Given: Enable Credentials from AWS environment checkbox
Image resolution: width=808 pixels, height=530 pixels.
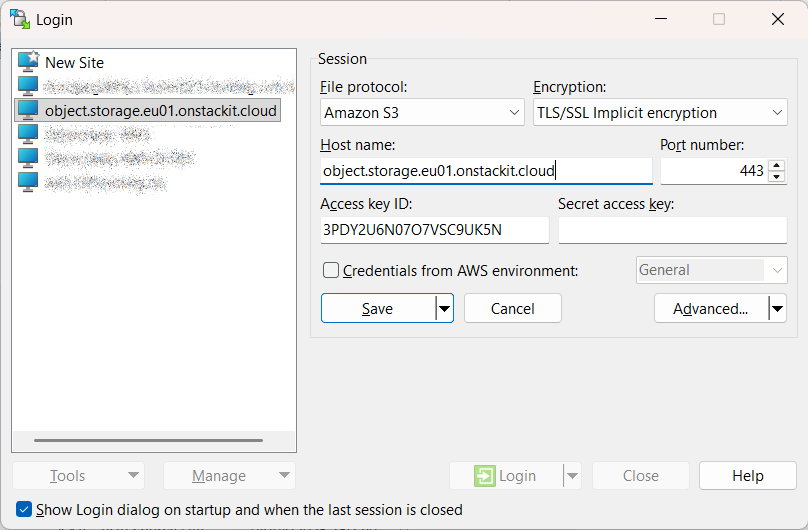Looking at the screenshot, I should 331,270.
